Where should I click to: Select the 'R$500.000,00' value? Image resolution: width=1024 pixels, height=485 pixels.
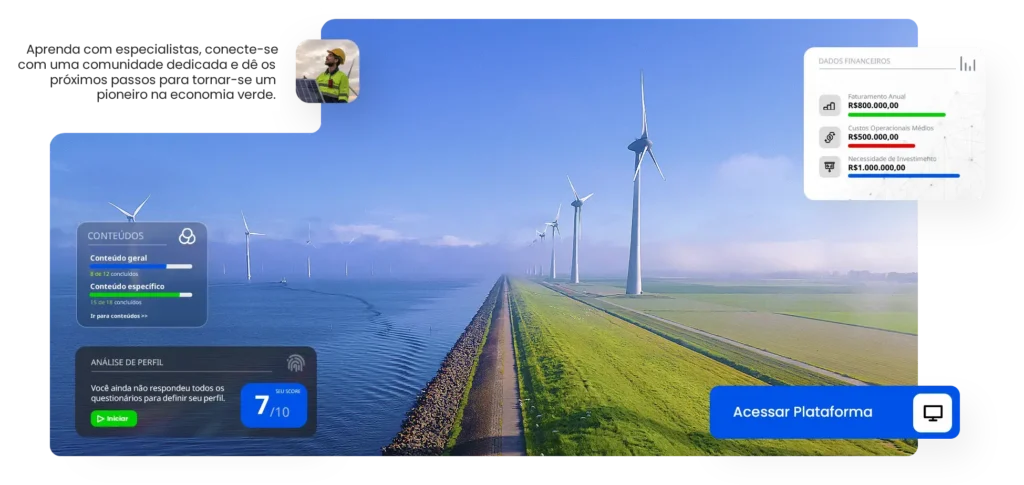click(873, 137)
